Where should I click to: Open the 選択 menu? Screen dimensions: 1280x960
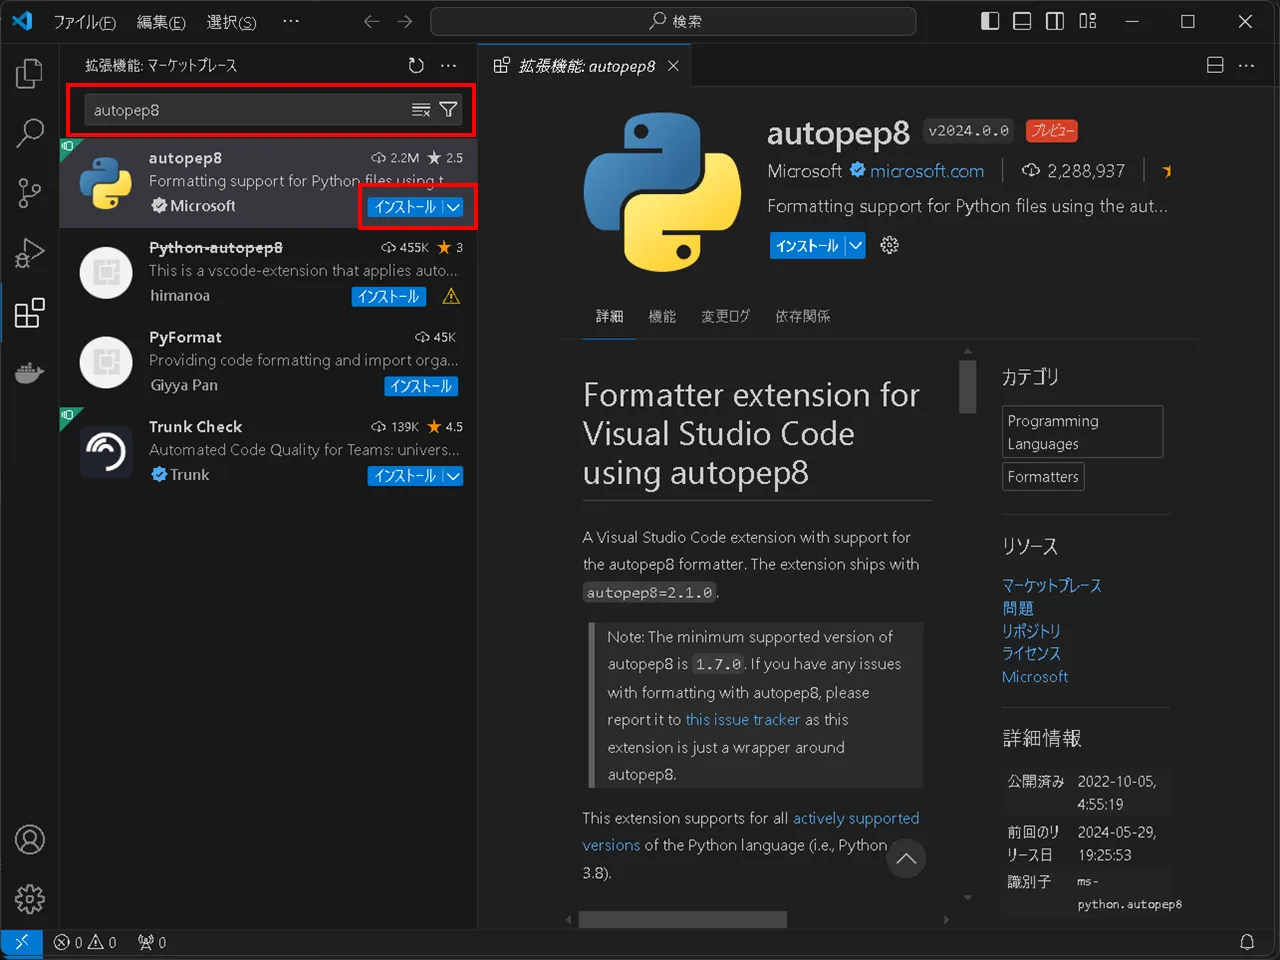(231, 21)
